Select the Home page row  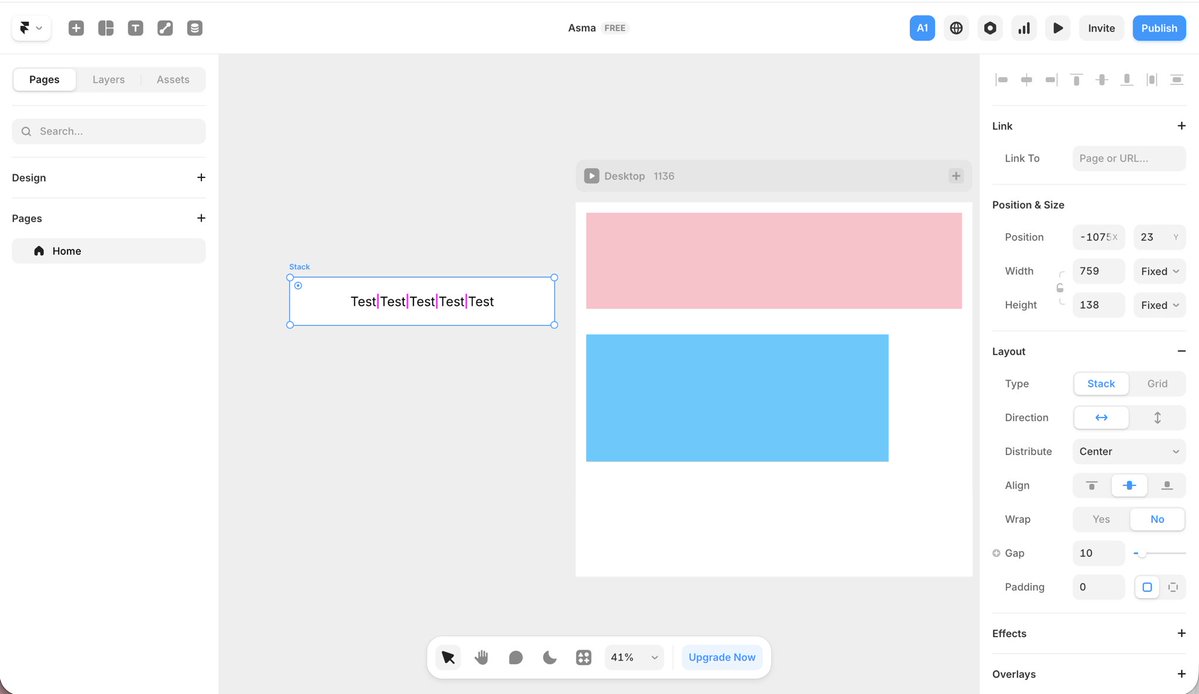pos(109,251)
